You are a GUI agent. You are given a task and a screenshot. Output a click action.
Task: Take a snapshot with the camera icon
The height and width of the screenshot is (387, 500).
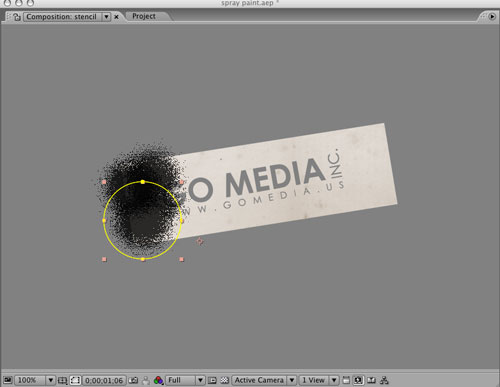coord(133,380)
